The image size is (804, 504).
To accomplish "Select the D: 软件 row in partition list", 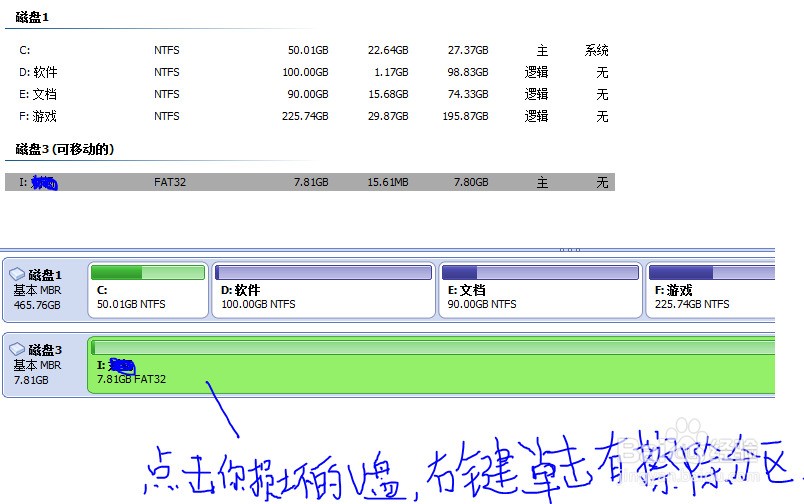I will (310, 72).
